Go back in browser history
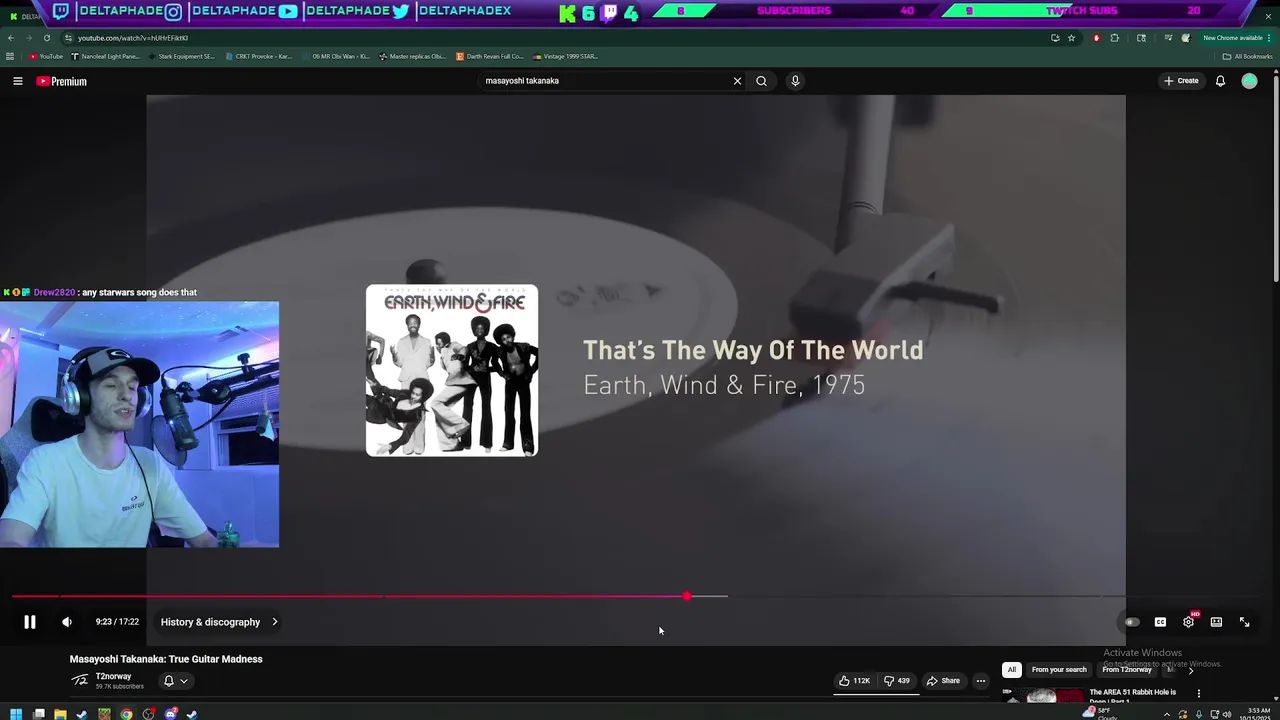Image resolution: width=1280 pixels, height=720 pixels. point(11,38)
